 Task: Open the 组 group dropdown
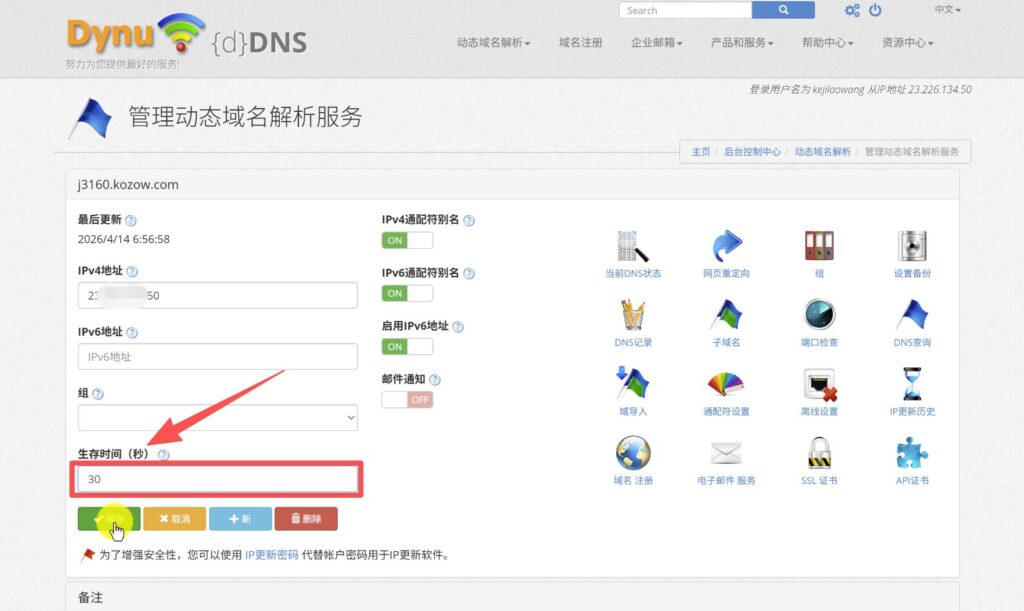pyautogui.click(x=217, y=417)
